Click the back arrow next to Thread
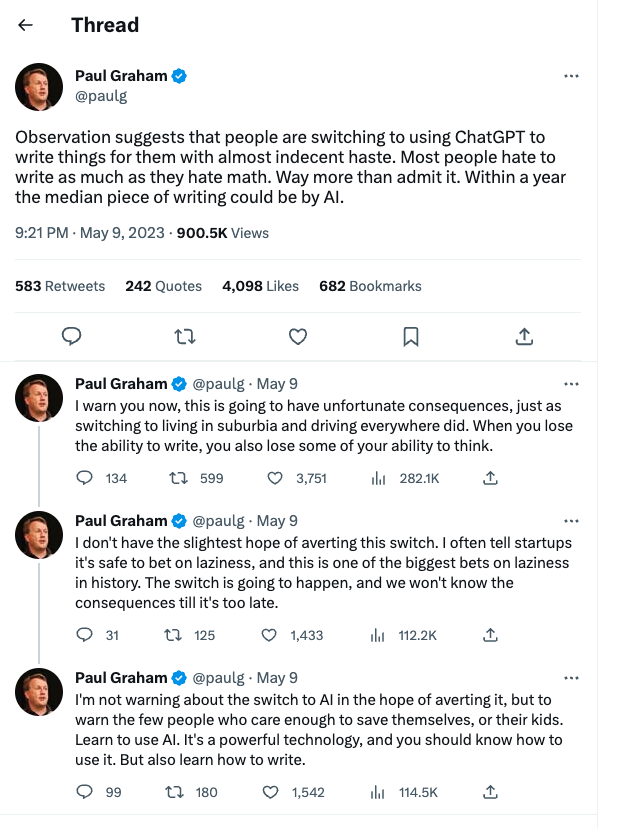The image size is (624, 828). click(26, 25)
